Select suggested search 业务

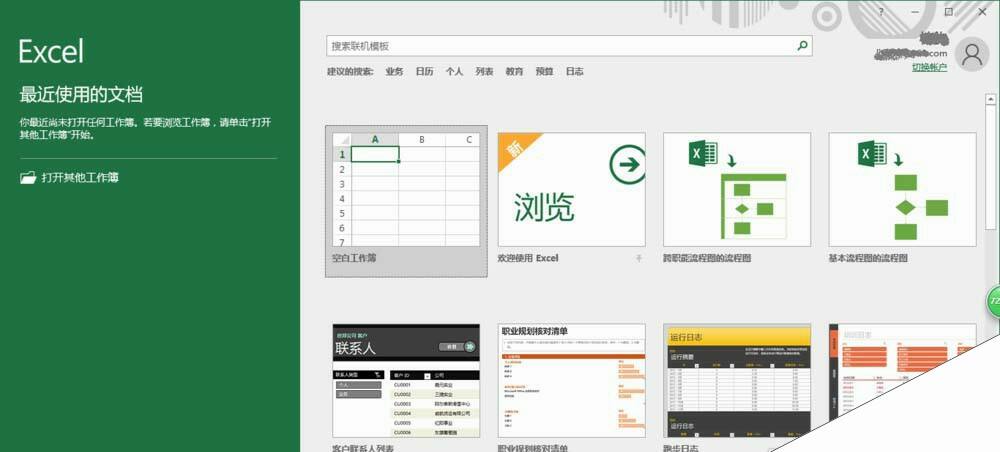coord(394,72)
